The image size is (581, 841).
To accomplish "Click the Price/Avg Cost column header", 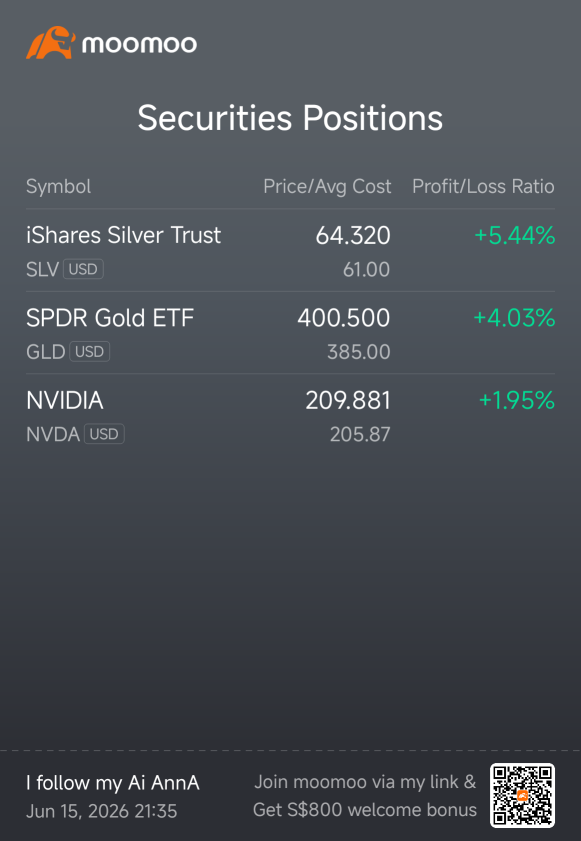I will [x=327, y=187].
